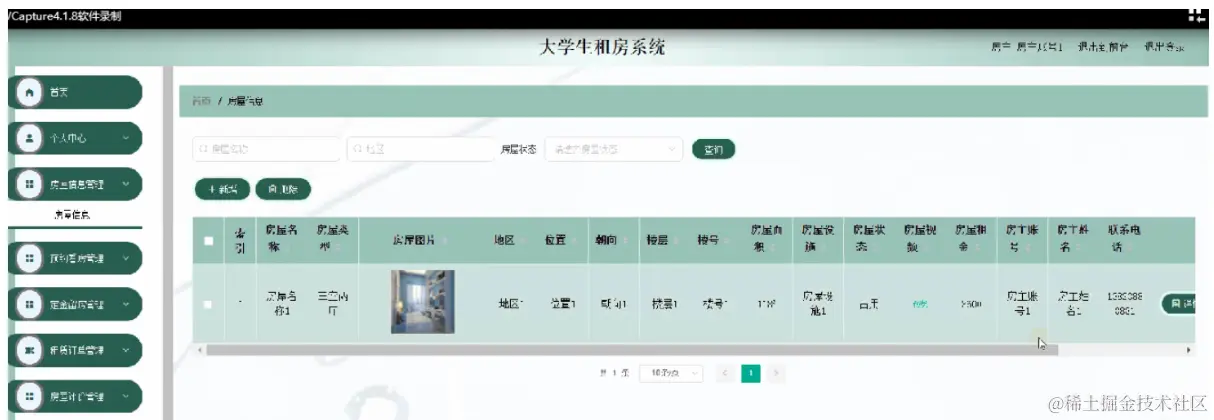Click the 楼层1 cell in the row
Viewport: 1214px width, 420px height.
(664, 304)
